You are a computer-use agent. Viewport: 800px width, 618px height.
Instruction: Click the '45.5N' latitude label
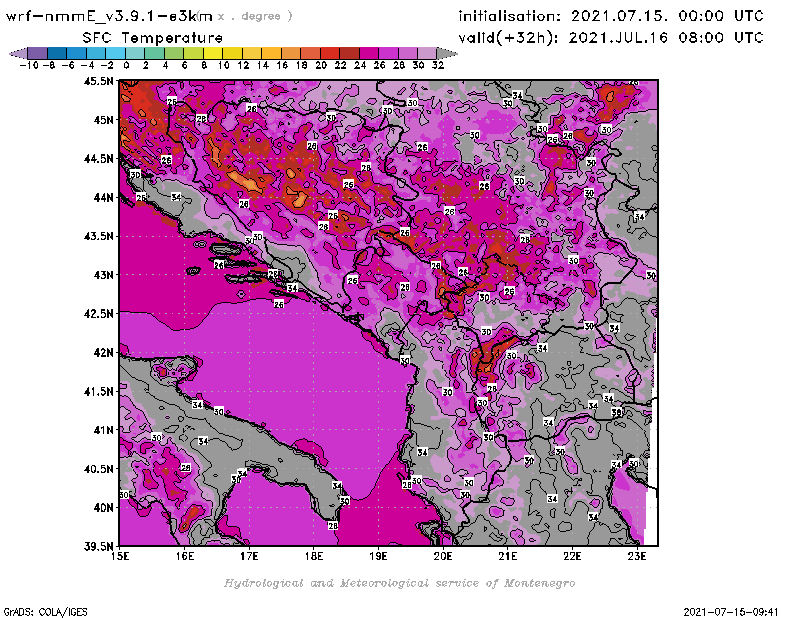point(99,81)
